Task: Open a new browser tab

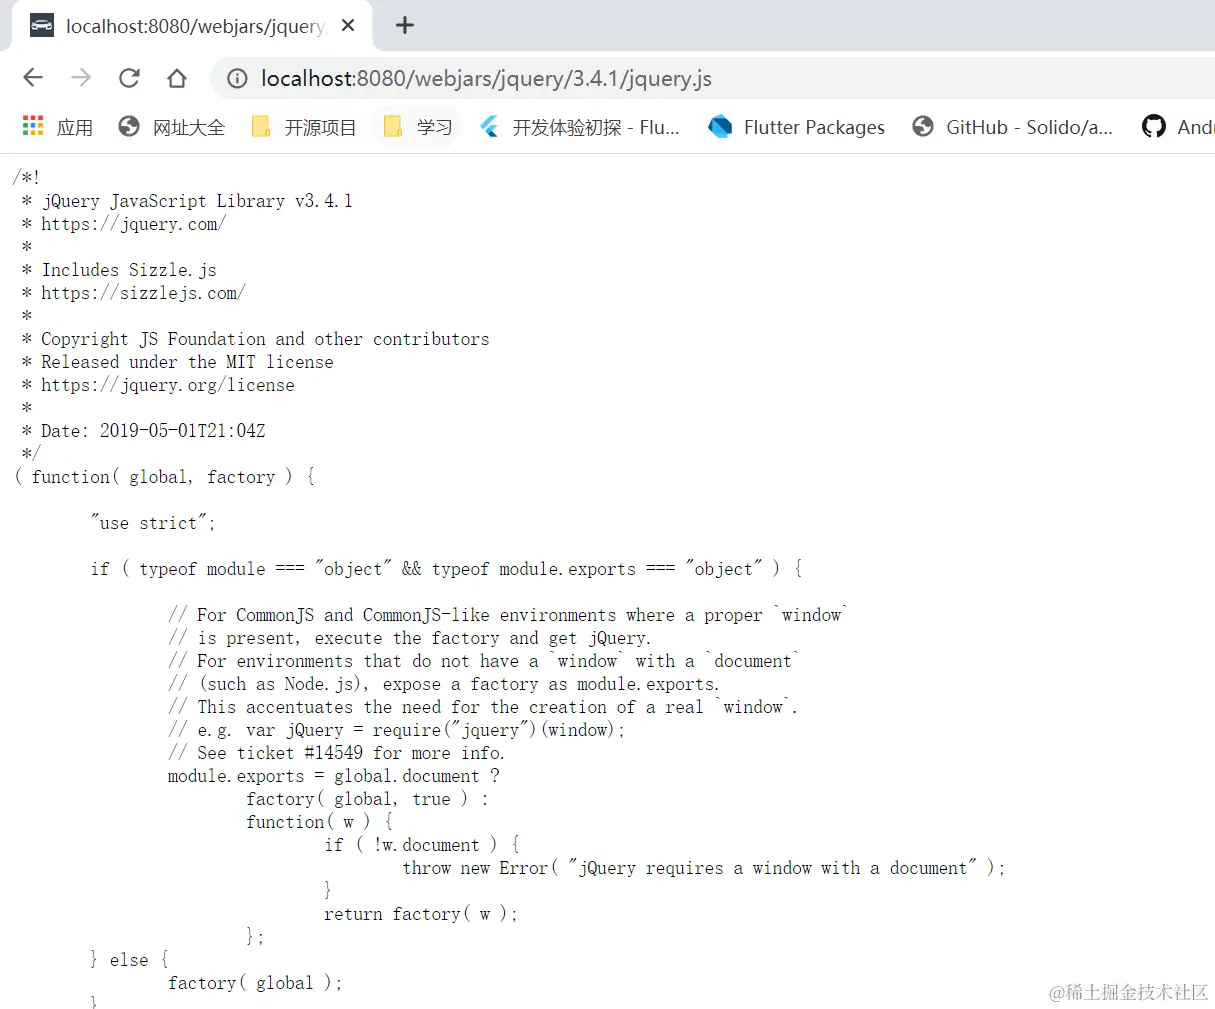Action: (x=405, y=26)
